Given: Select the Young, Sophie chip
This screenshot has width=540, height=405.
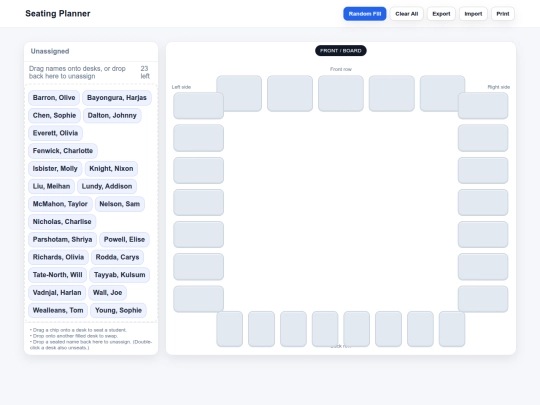Looking at the screenshot, I should (x=118, y=310).
